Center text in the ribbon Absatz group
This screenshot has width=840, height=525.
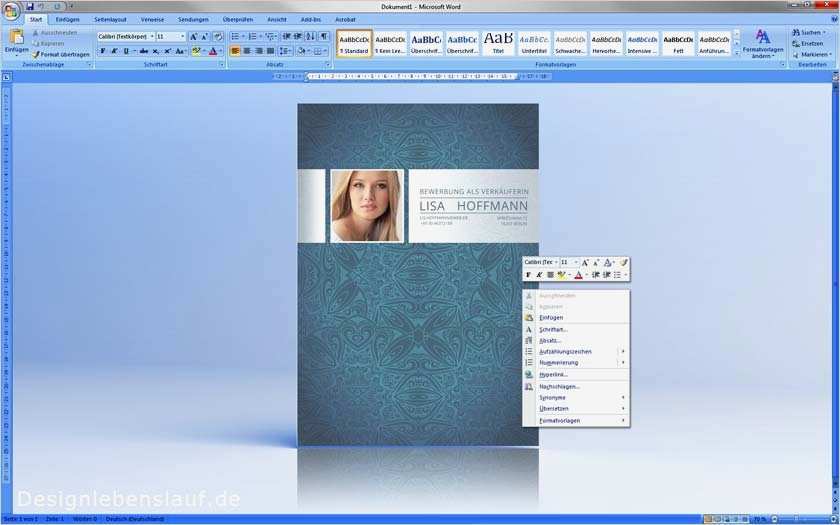coord(247,51)
